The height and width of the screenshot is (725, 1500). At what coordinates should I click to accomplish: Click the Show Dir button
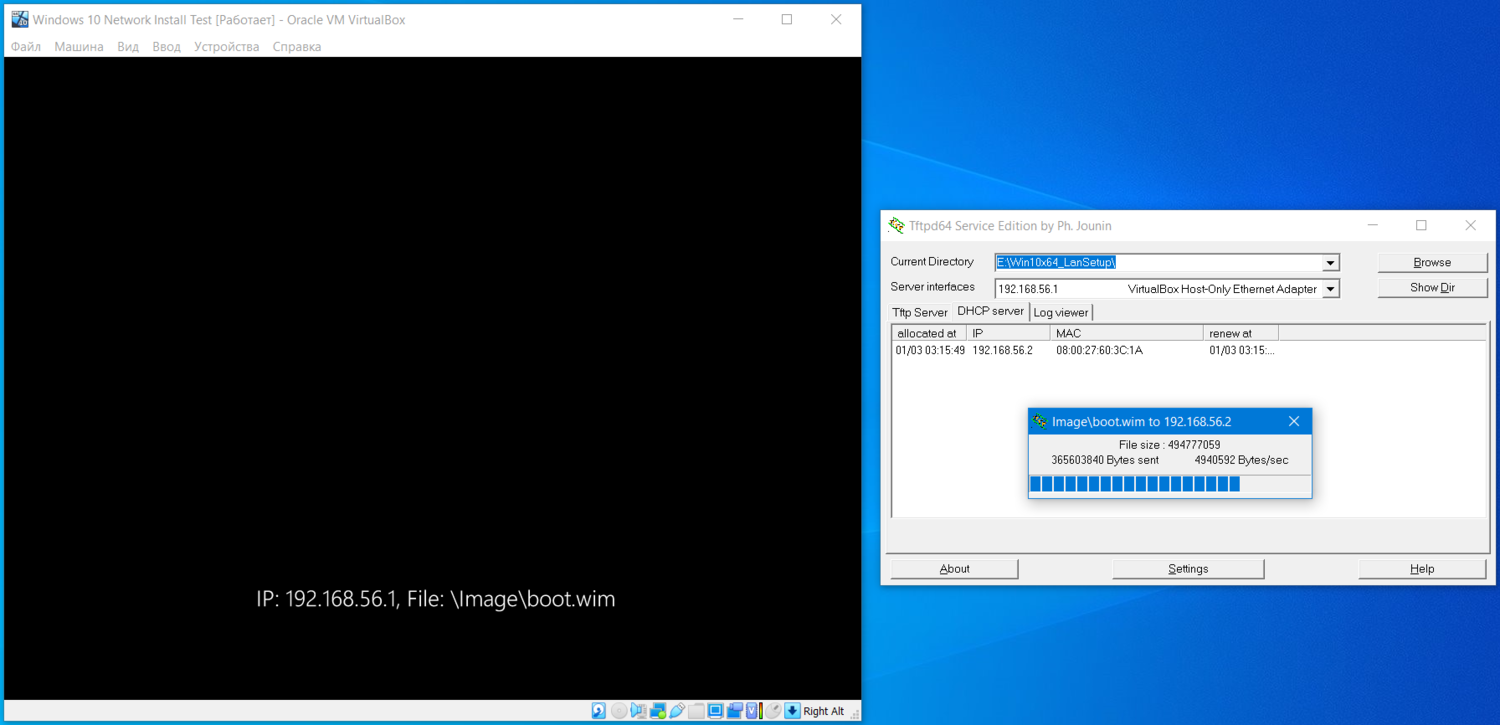point(1432,288)
